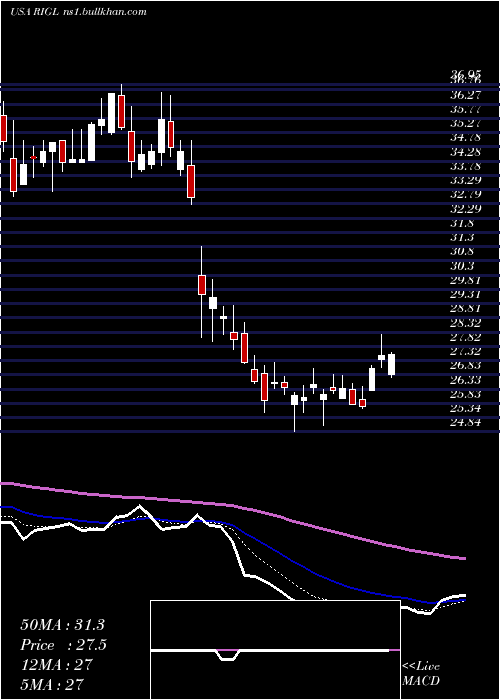Click the 29.81 price axis label
Screen dimensions: 500x700
pos(465,280)
